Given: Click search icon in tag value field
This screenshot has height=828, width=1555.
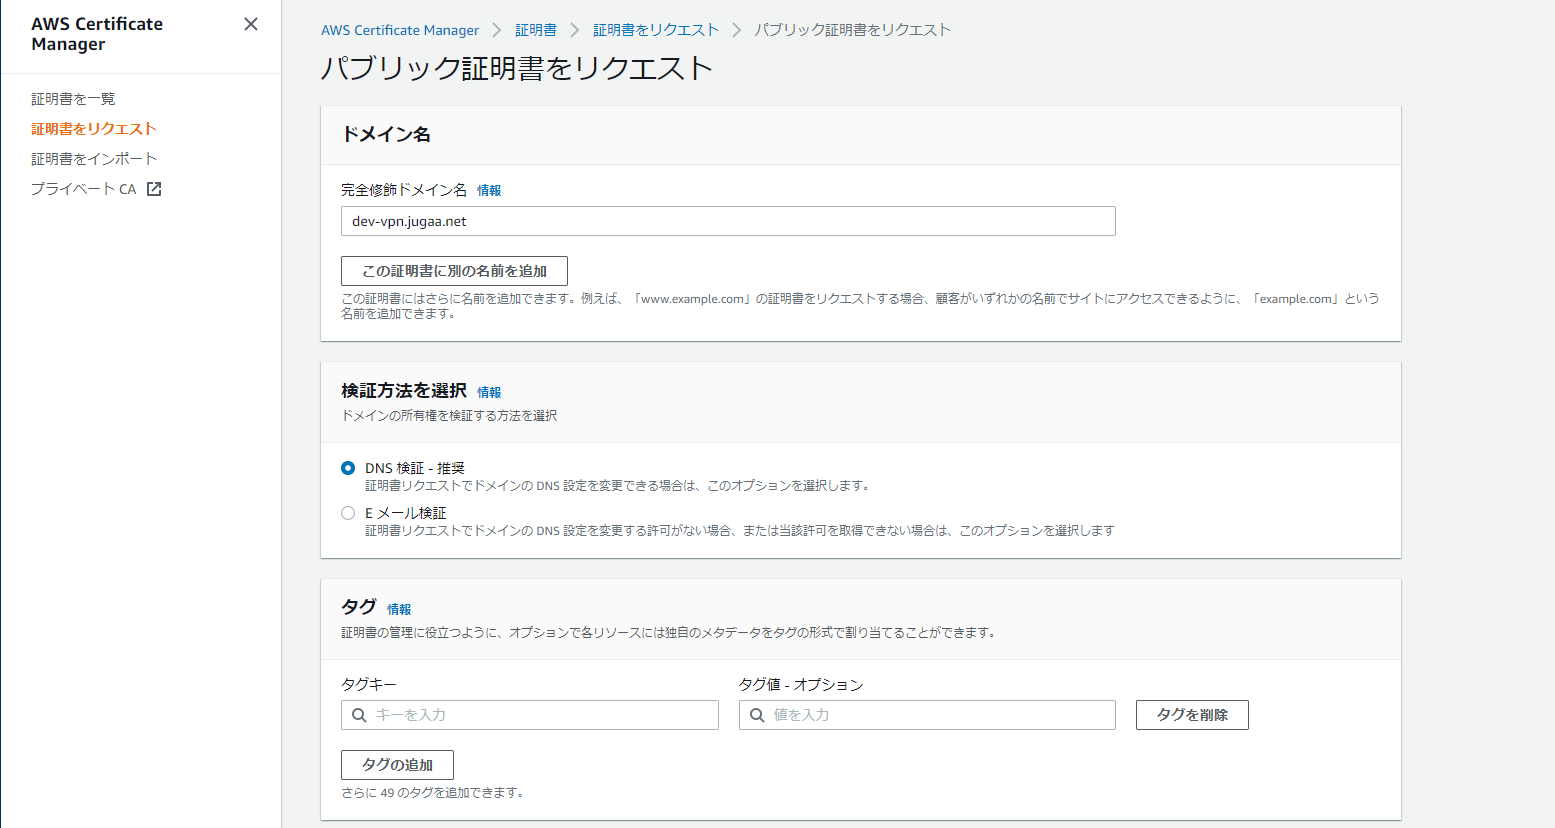Looking at the screenshot, I should click(757, 715).
